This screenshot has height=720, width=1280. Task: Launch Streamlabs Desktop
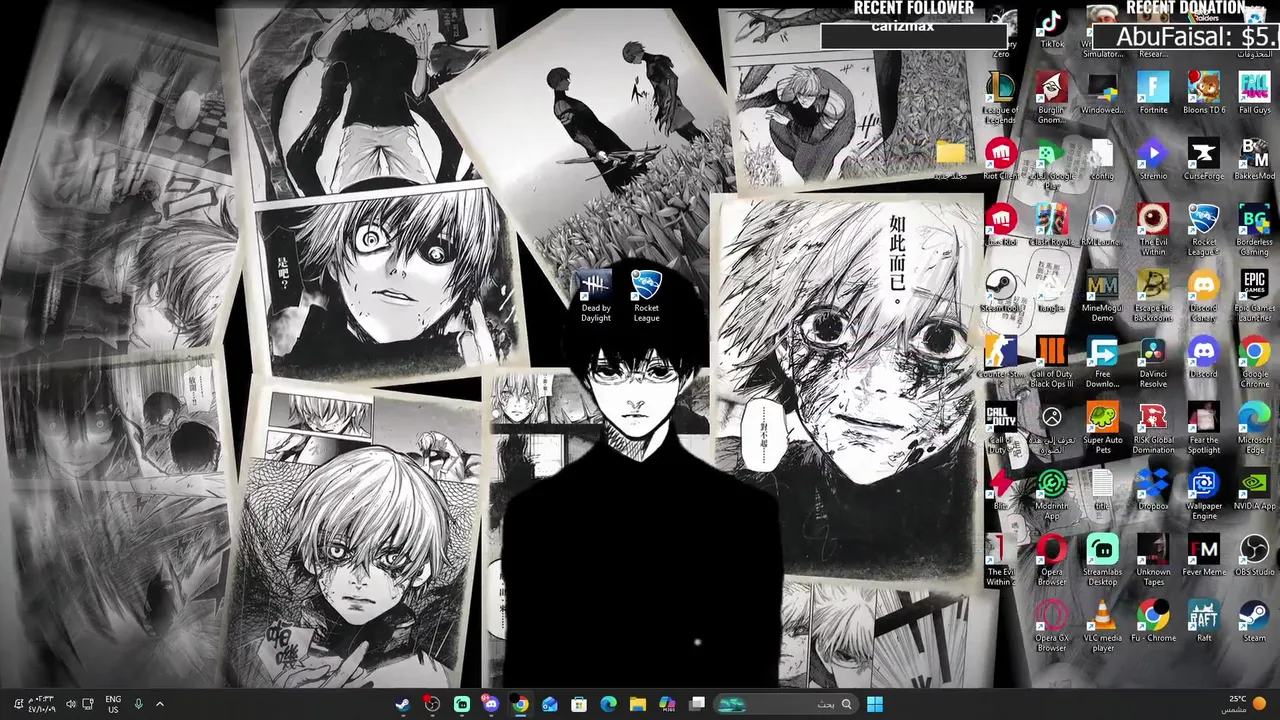tap(1102, 559)
